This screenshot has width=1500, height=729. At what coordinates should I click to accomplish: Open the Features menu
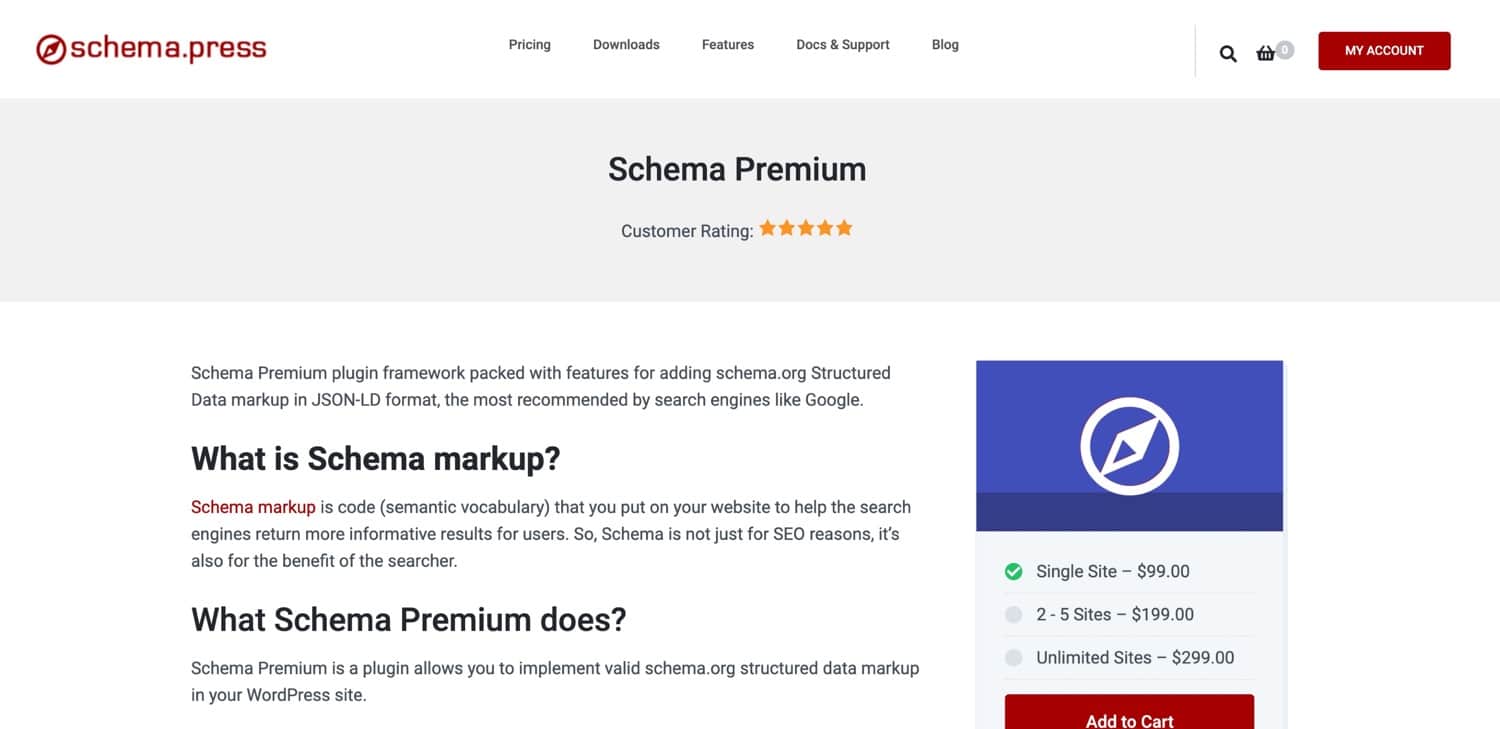(727, 44)
